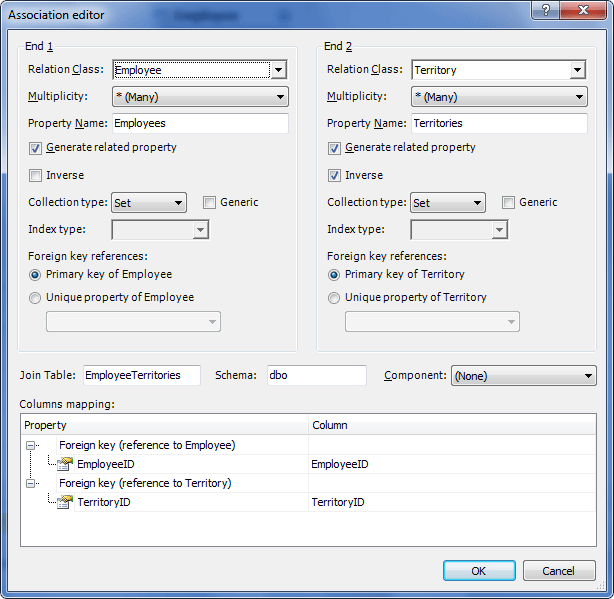Open End 2 unique property of Territory dropdown
Viewport: 614px width, 599px height.
point(432,322)
